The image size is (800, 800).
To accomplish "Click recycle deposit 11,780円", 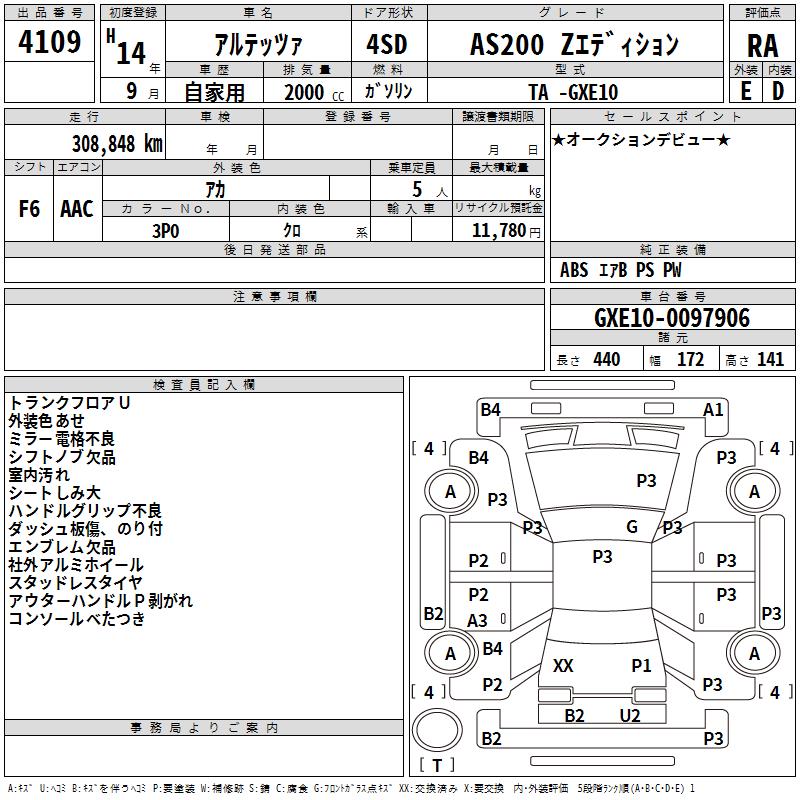I will click(506, 231).
